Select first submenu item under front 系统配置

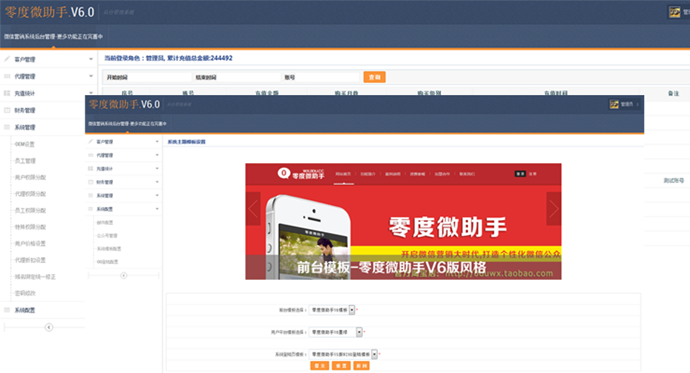point(105,223)
